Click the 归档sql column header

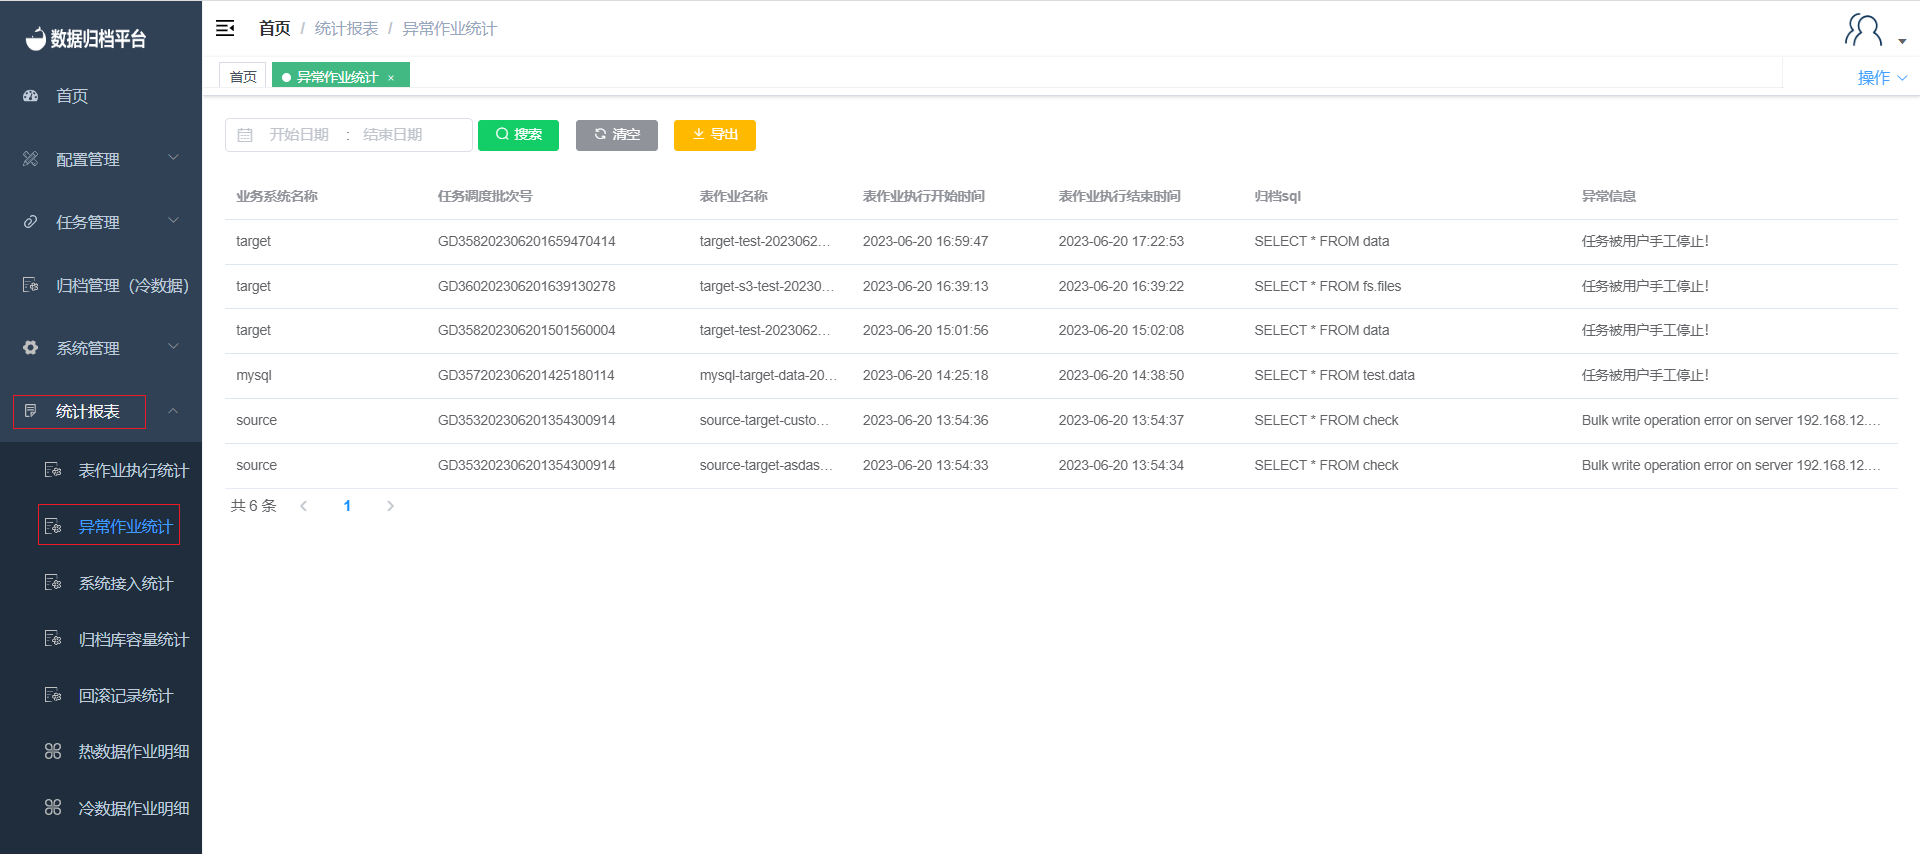1278,196
